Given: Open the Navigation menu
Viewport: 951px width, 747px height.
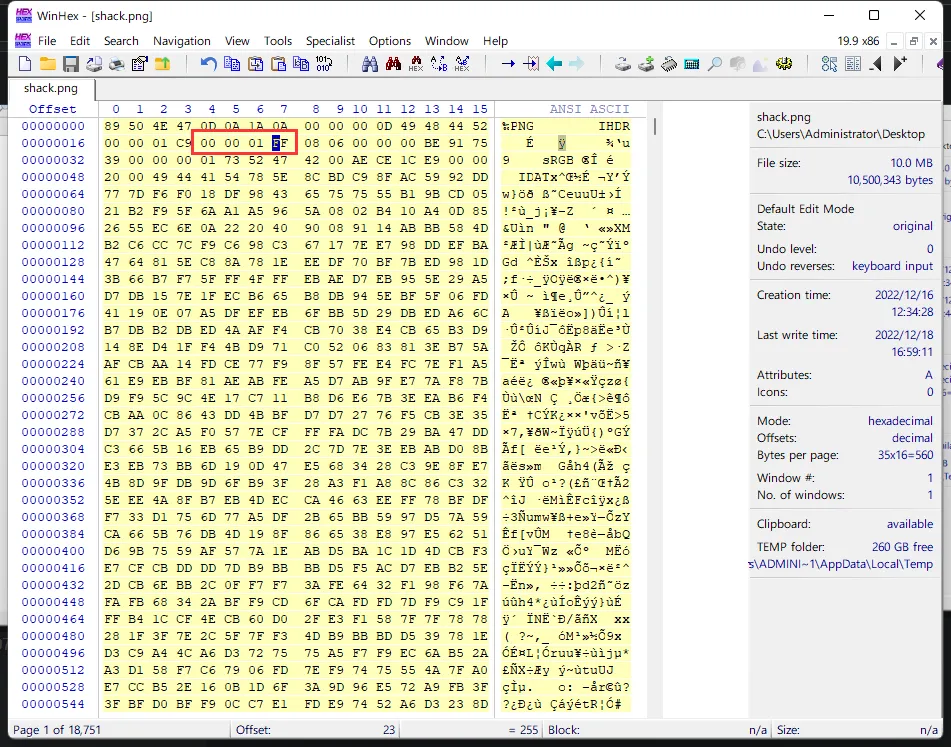Looking at the screenshot, I should tap(181, 41).
